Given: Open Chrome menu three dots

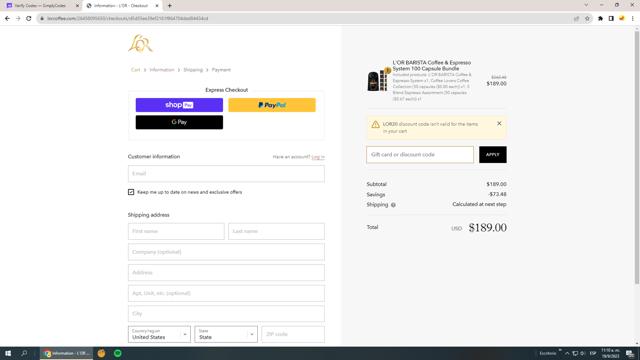Looking at the screenshot, I should [633, 18].
